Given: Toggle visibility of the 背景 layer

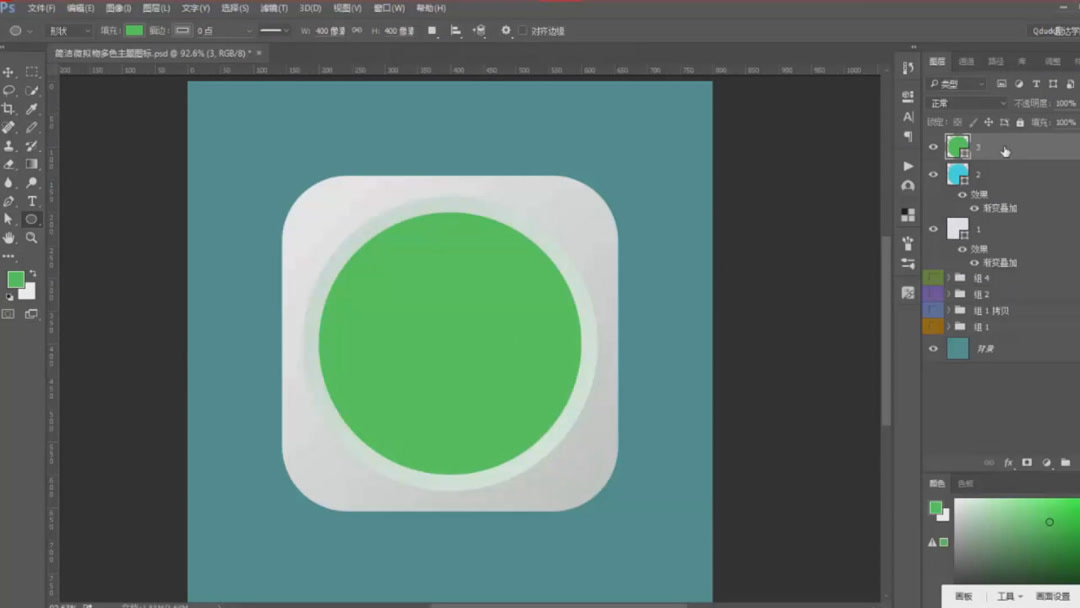Looking at the screenshot, I should coord(933,349).
